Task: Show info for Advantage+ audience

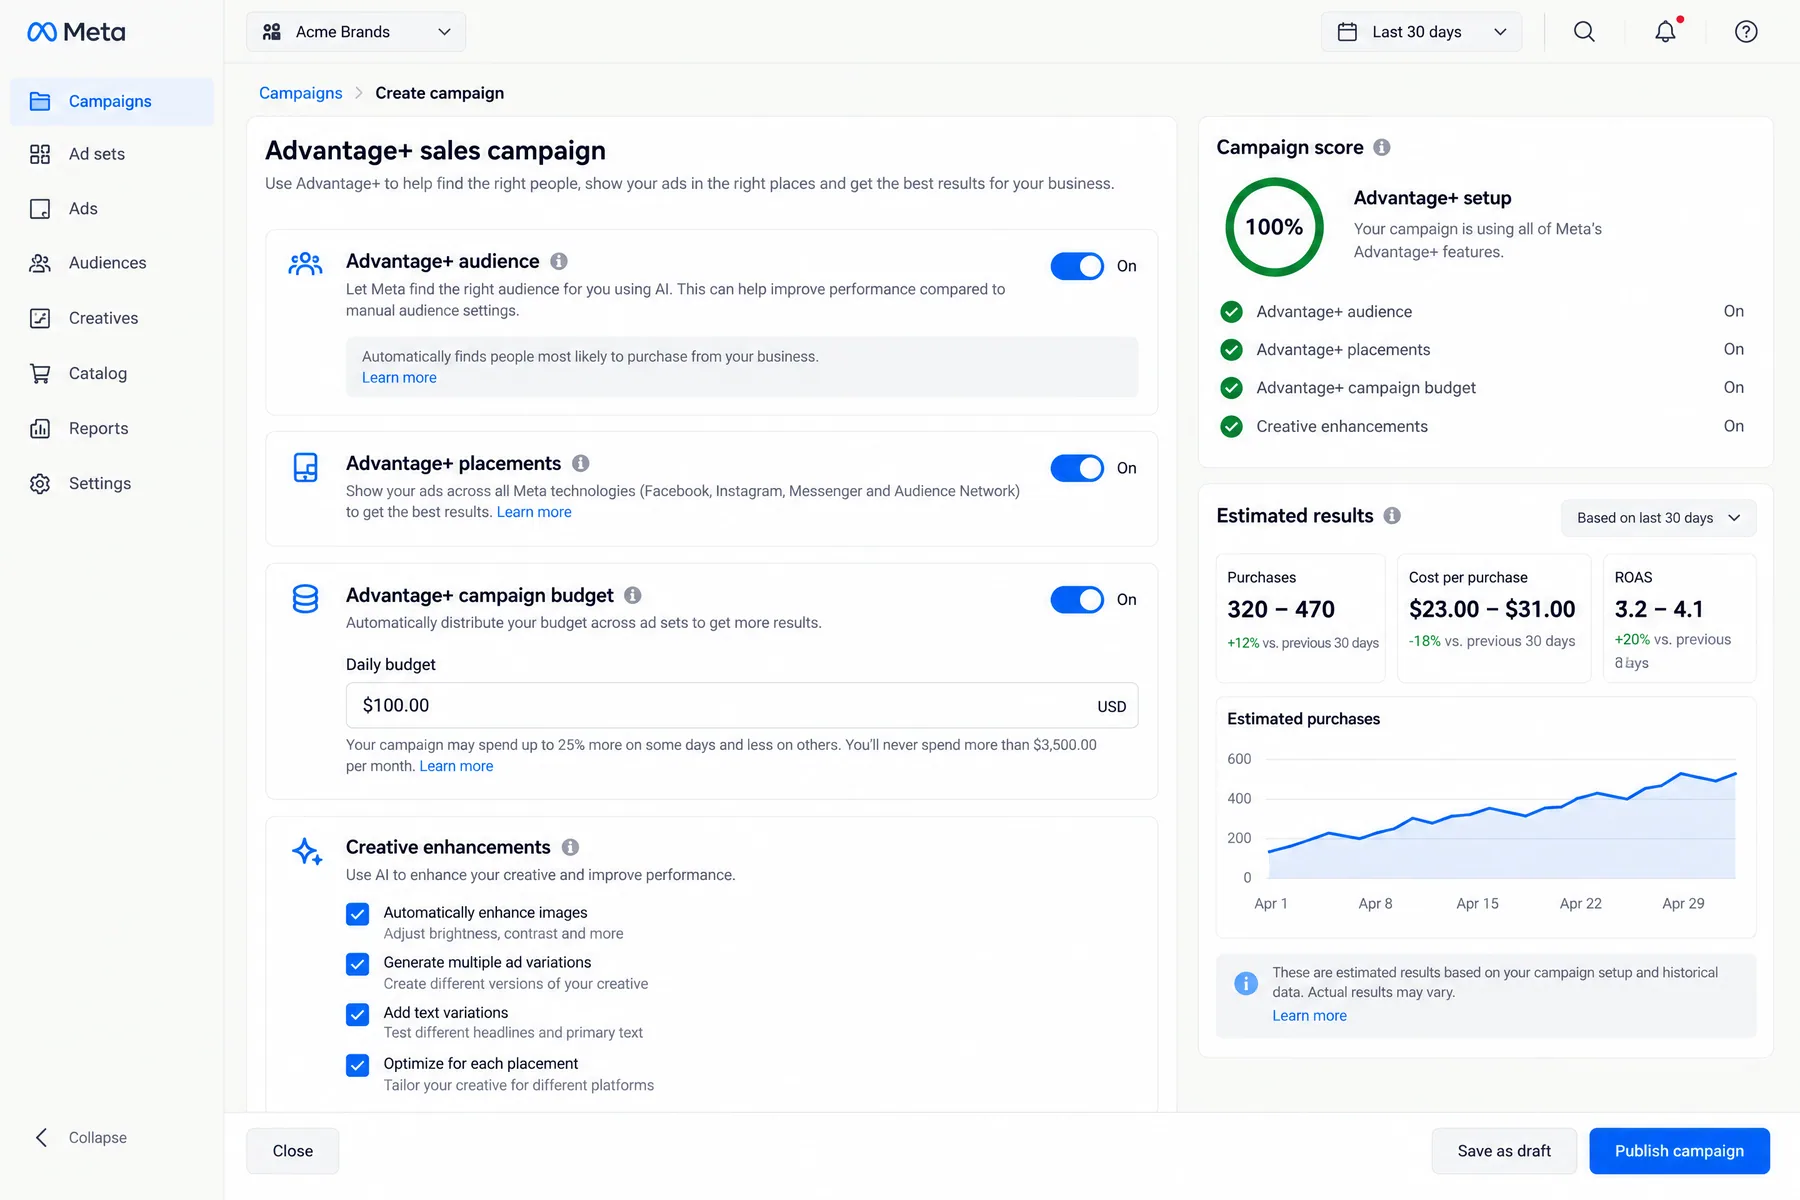Action: pos(559,261)
